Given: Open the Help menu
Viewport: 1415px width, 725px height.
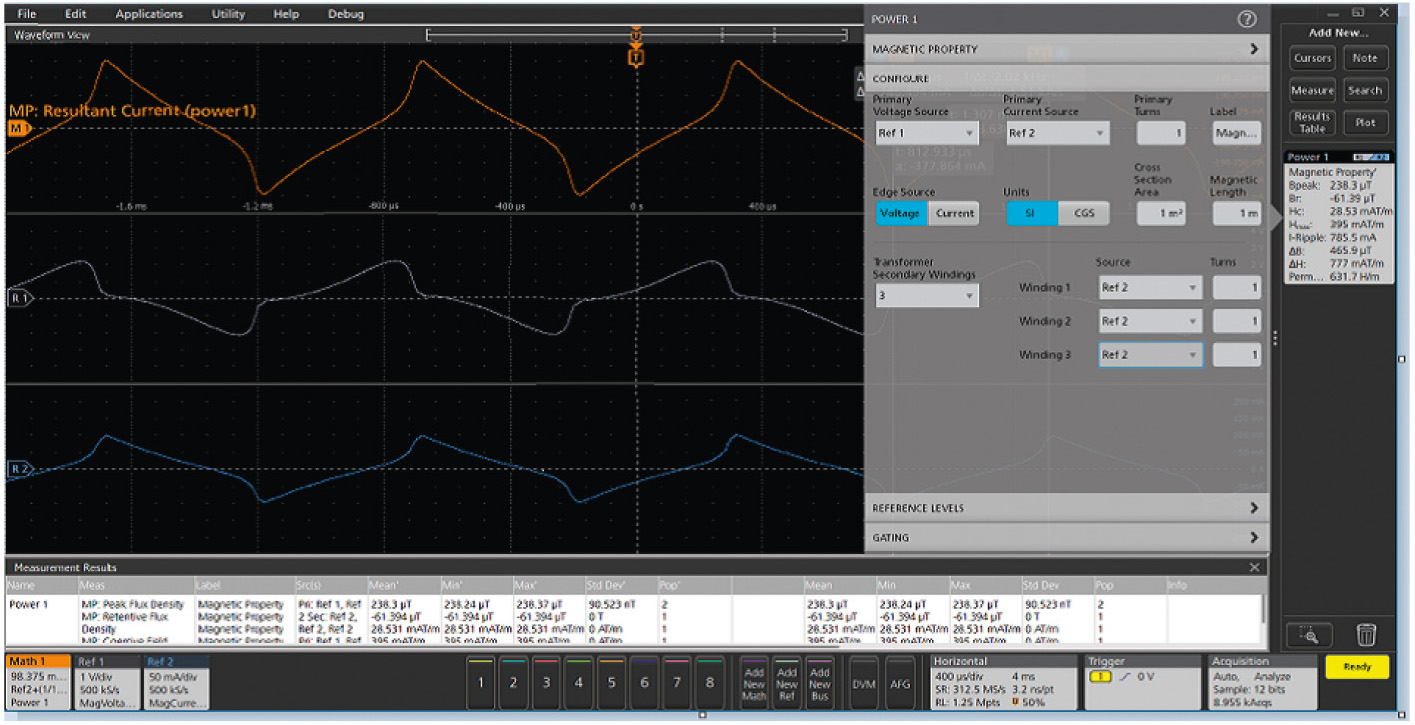Looking at the screenshot, I should point(286,14).
